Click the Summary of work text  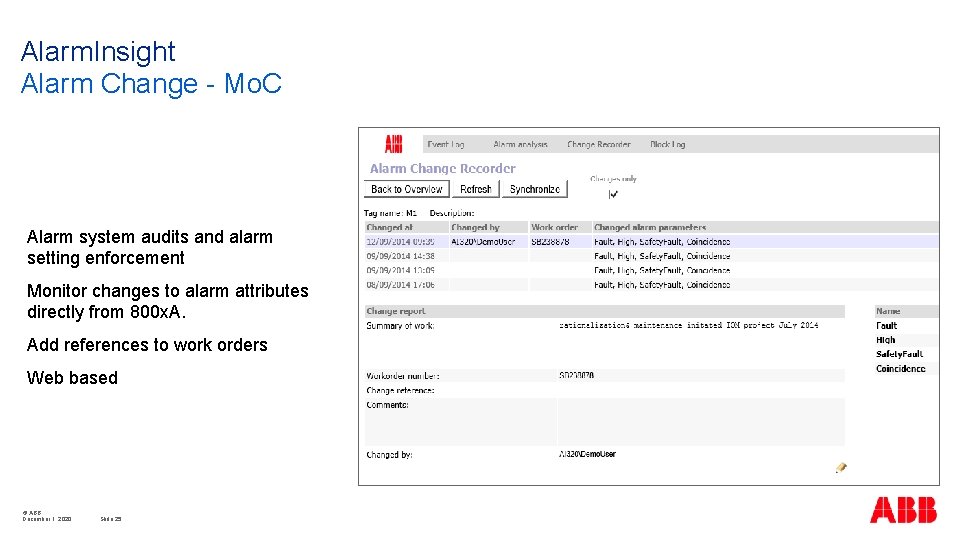(x=689, y=325)
